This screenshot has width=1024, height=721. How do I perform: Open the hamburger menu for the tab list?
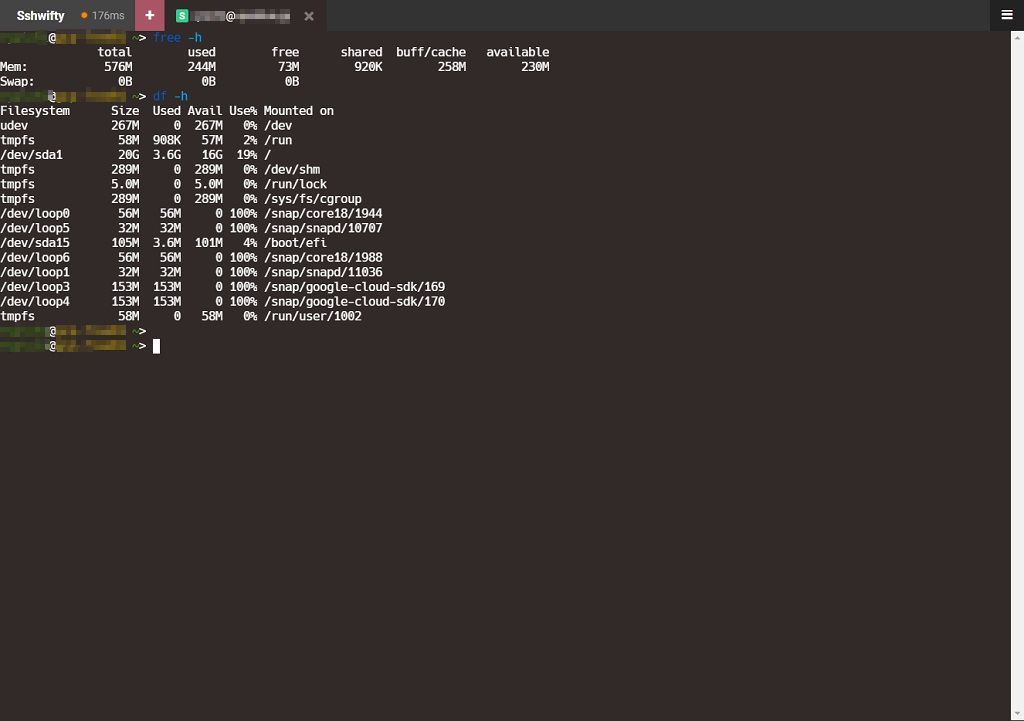1006,15
